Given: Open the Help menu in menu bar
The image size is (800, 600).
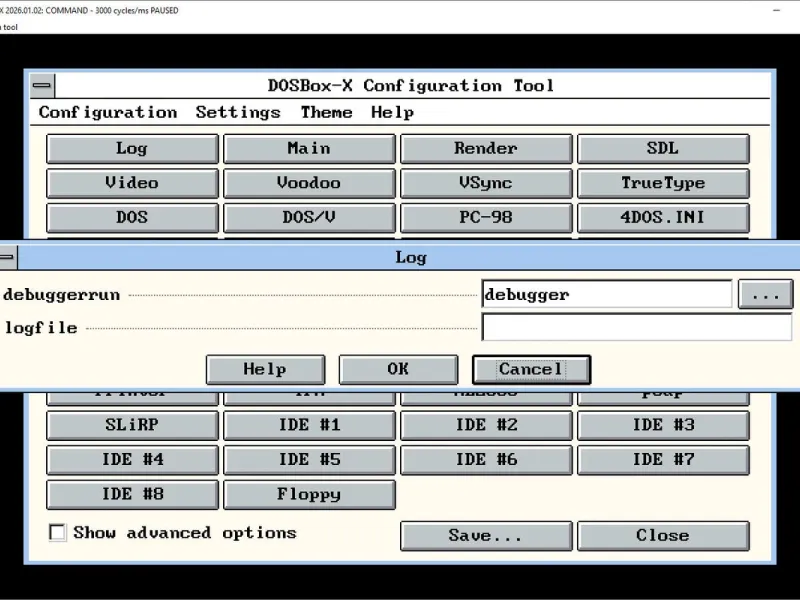Looking at the screenshot, I should click(392, 112).
